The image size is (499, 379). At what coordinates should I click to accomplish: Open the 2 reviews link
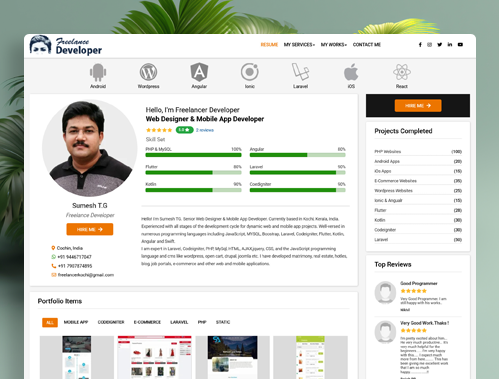[205, 130]
